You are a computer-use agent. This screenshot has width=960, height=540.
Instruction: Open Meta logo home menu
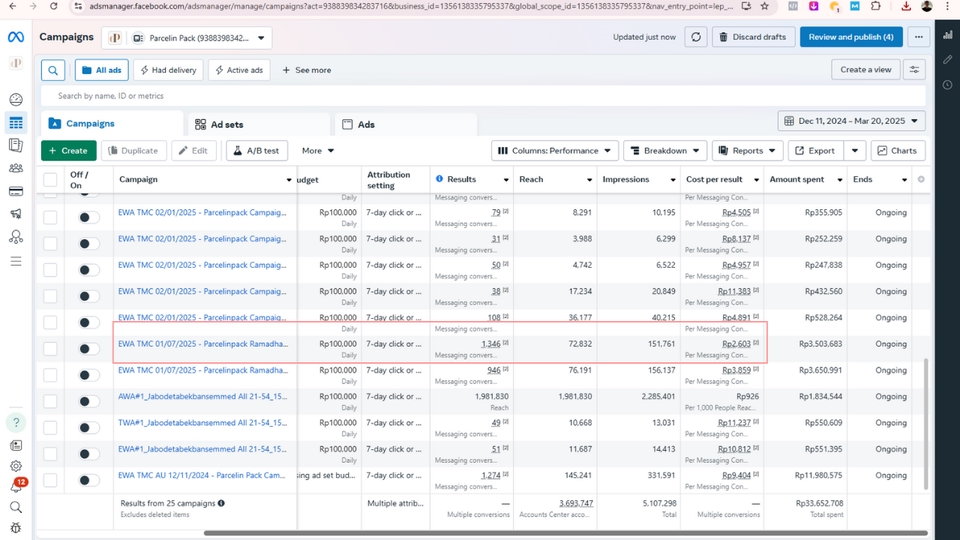16,37
